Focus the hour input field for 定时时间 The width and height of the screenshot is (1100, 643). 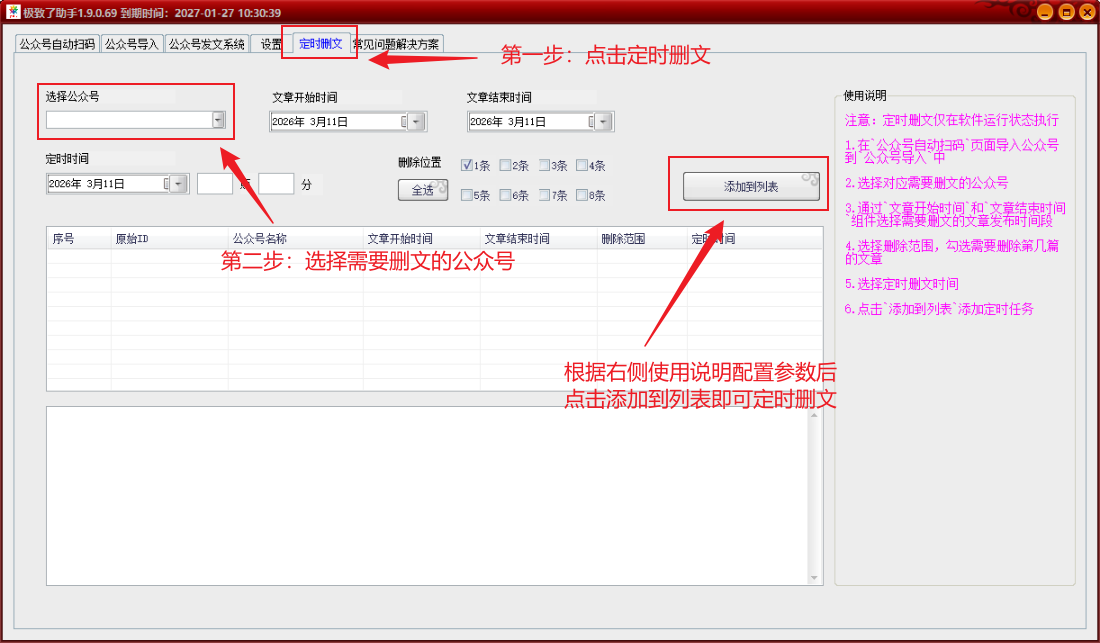[x=214, y=184]
